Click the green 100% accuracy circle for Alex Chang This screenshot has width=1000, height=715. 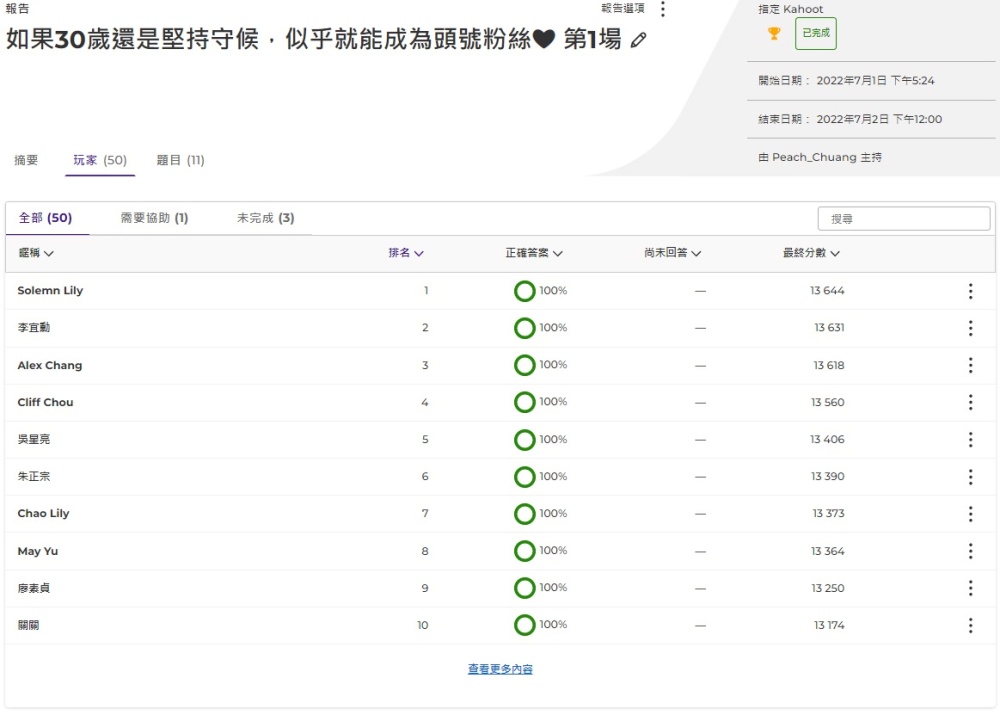[x=525, y=365]
